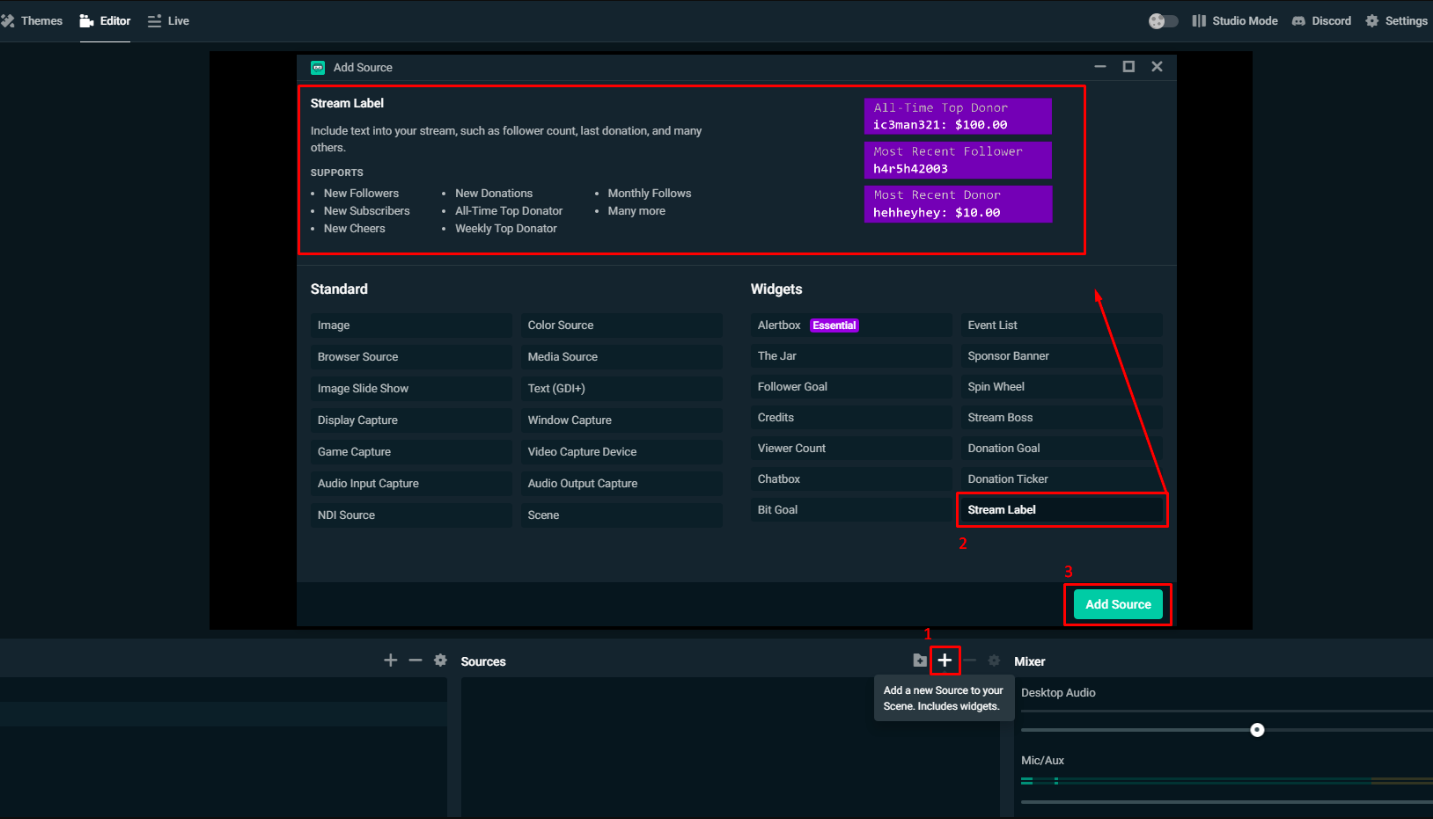Remove scene using the minus icon

coord(415,661)
